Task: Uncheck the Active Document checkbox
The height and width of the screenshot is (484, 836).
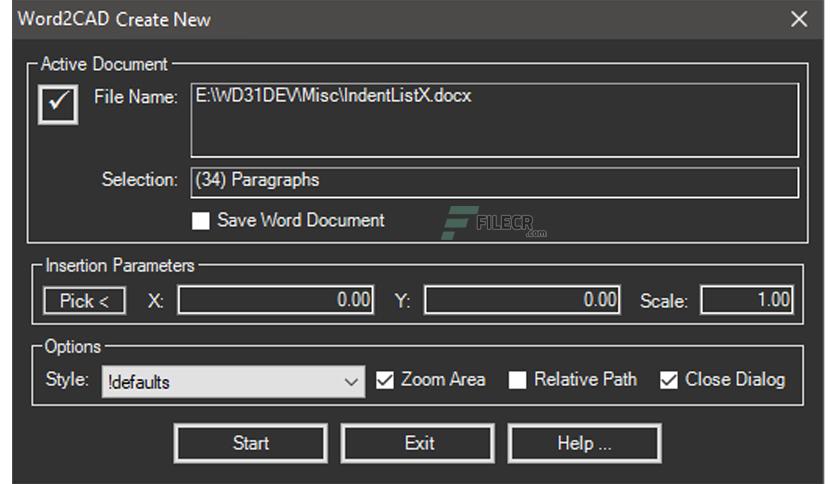Action: click(x=58, y=104)
